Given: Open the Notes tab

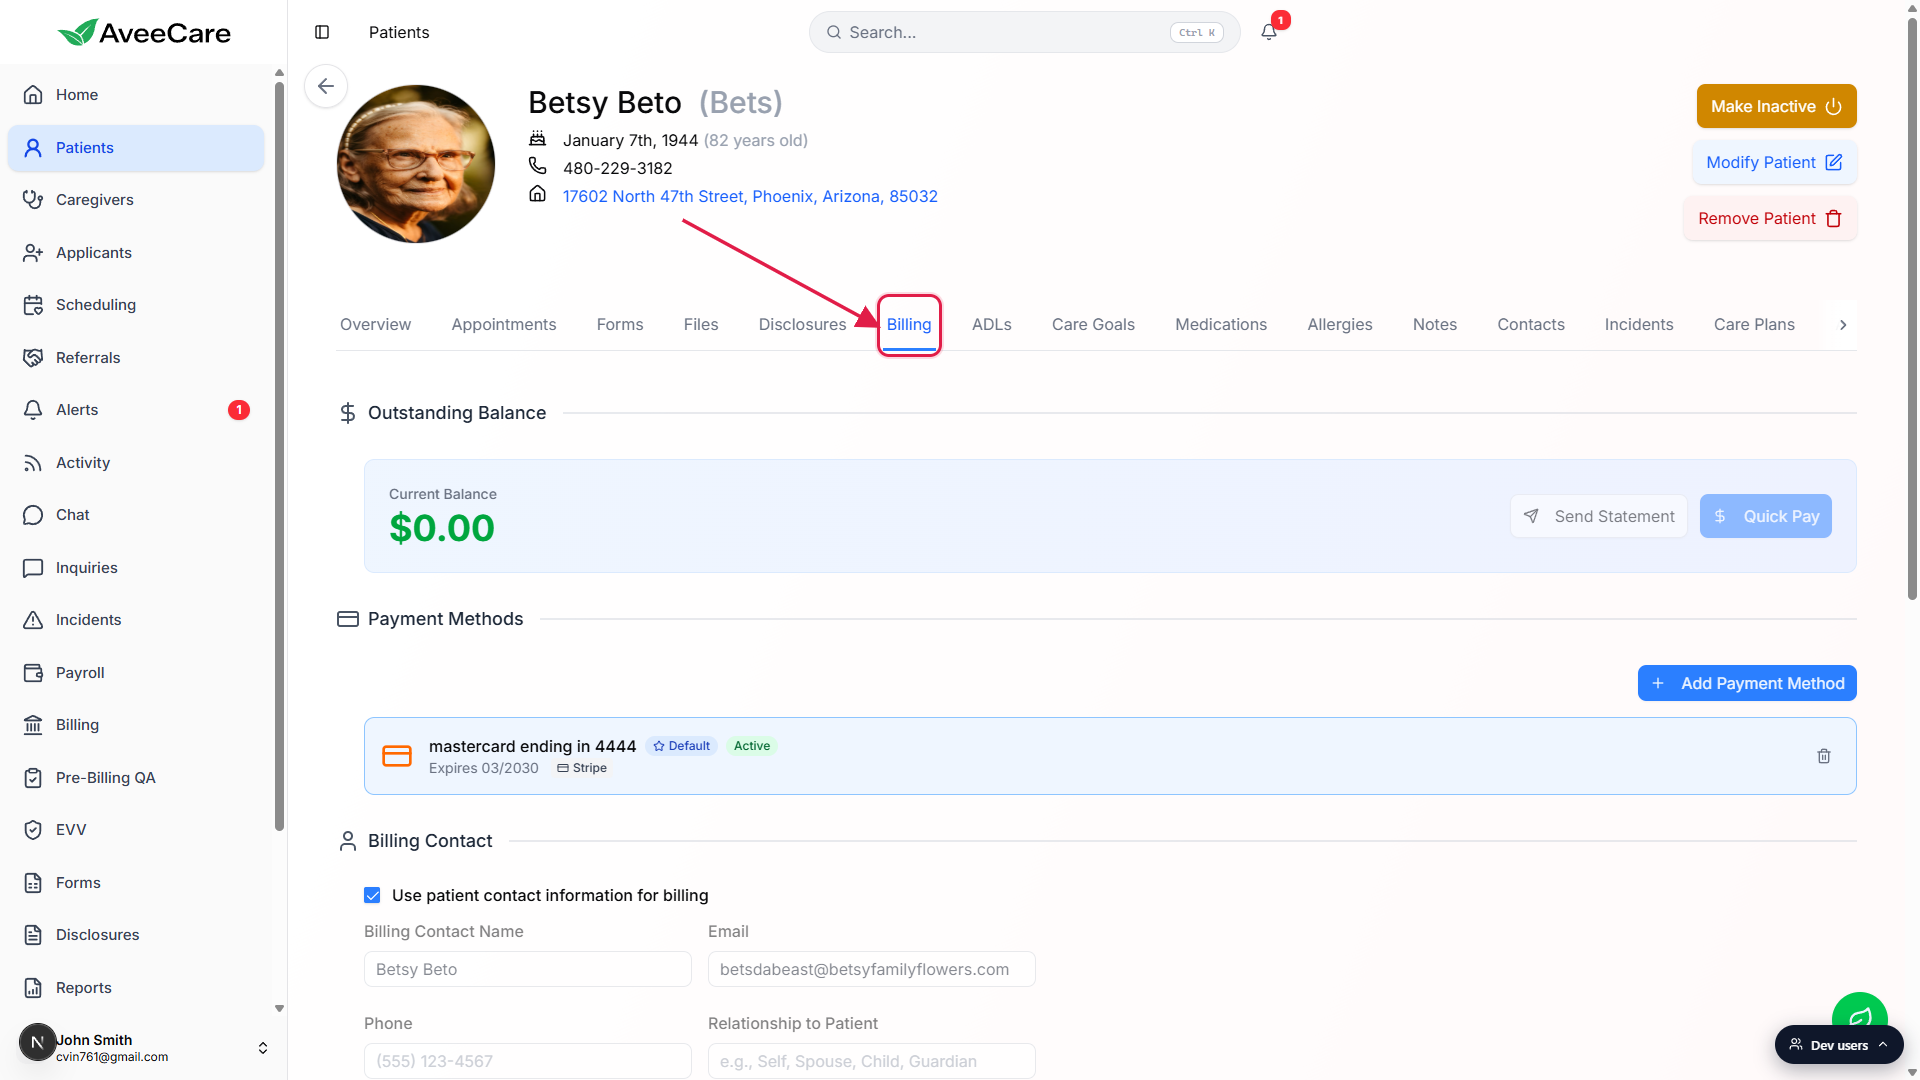Looking at the screenshot, I should [x=1435, y=325].
